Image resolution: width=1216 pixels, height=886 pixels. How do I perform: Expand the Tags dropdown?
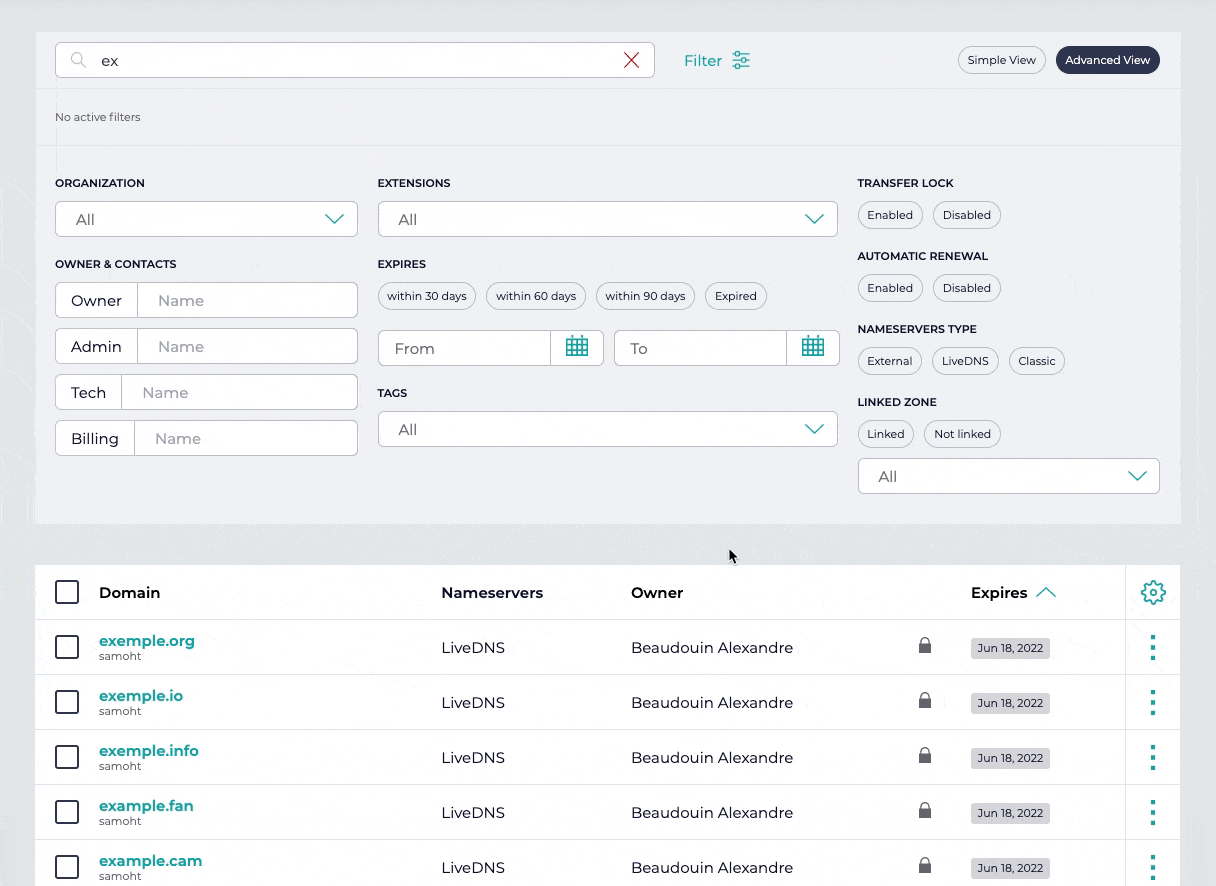pyautogui.click(x=607, y=429)
